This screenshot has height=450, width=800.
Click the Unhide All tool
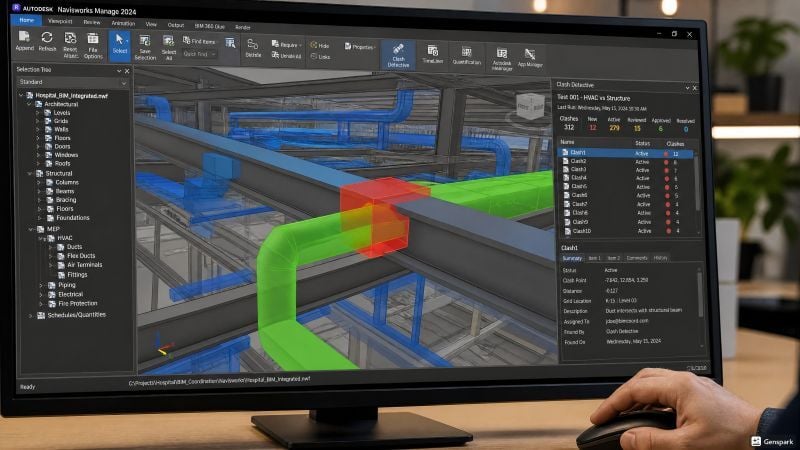click(x=286, y=56)
